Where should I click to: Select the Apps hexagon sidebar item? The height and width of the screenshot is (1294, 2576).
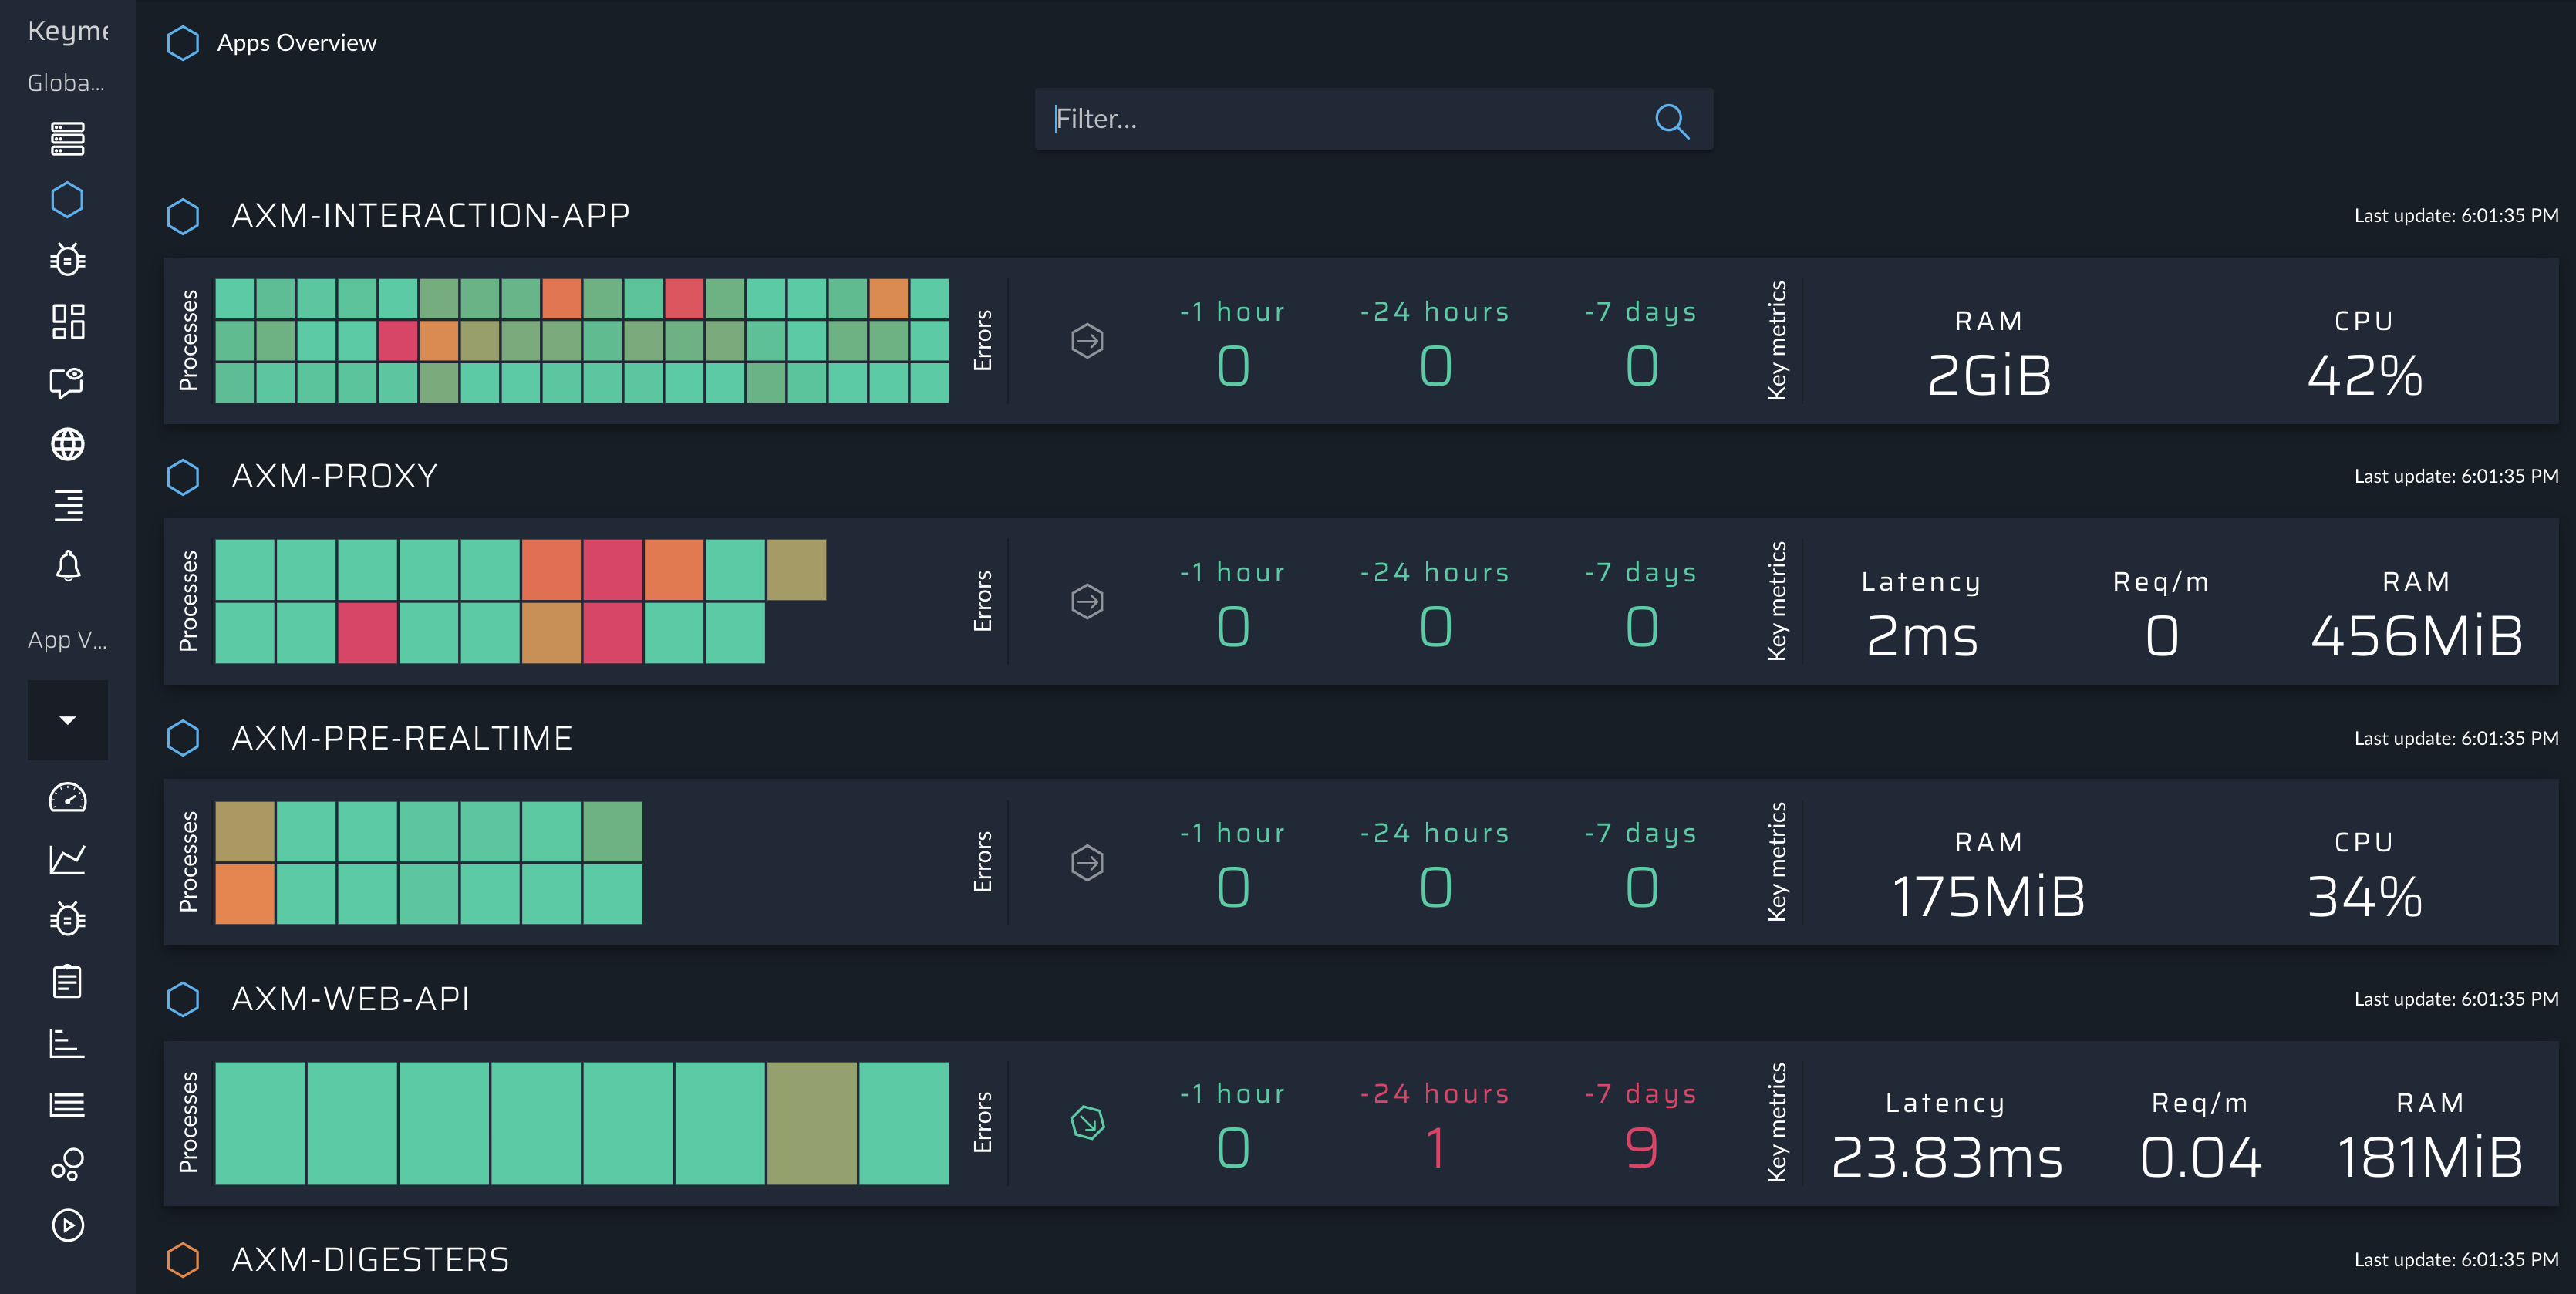pos(67,199)
